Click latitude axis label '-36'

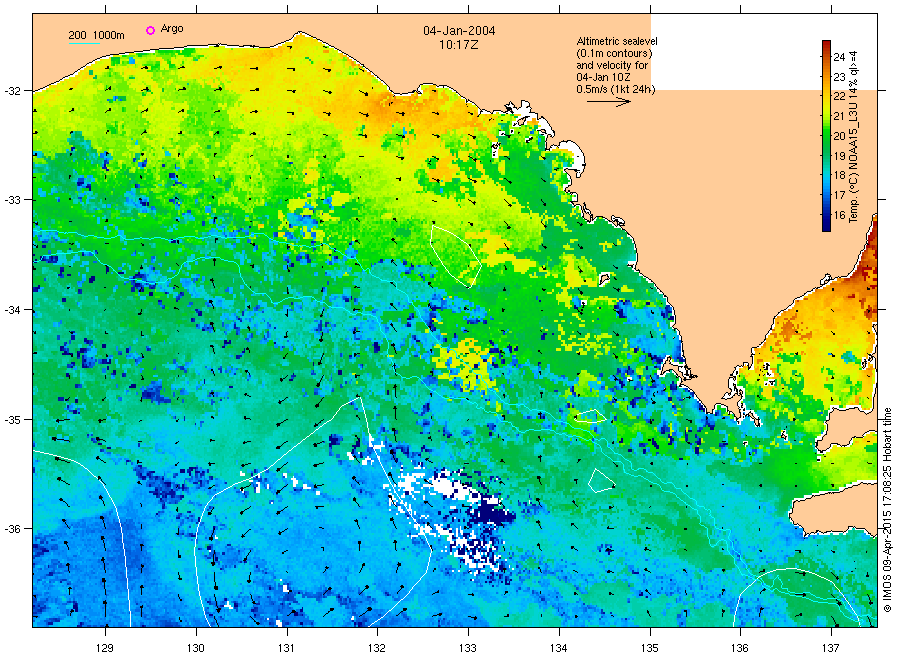12,529
